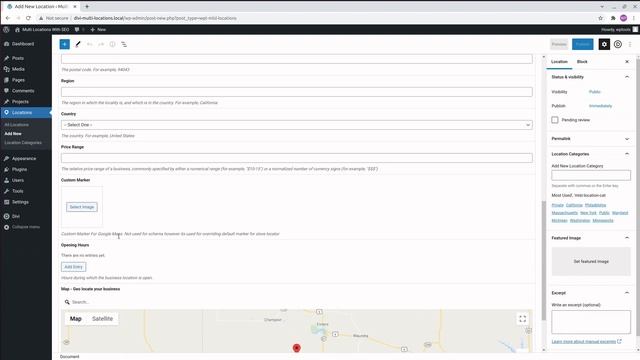Viewport: 640px width, 360px height.
Task: Focus the map Search field
Action: point(297,302)
